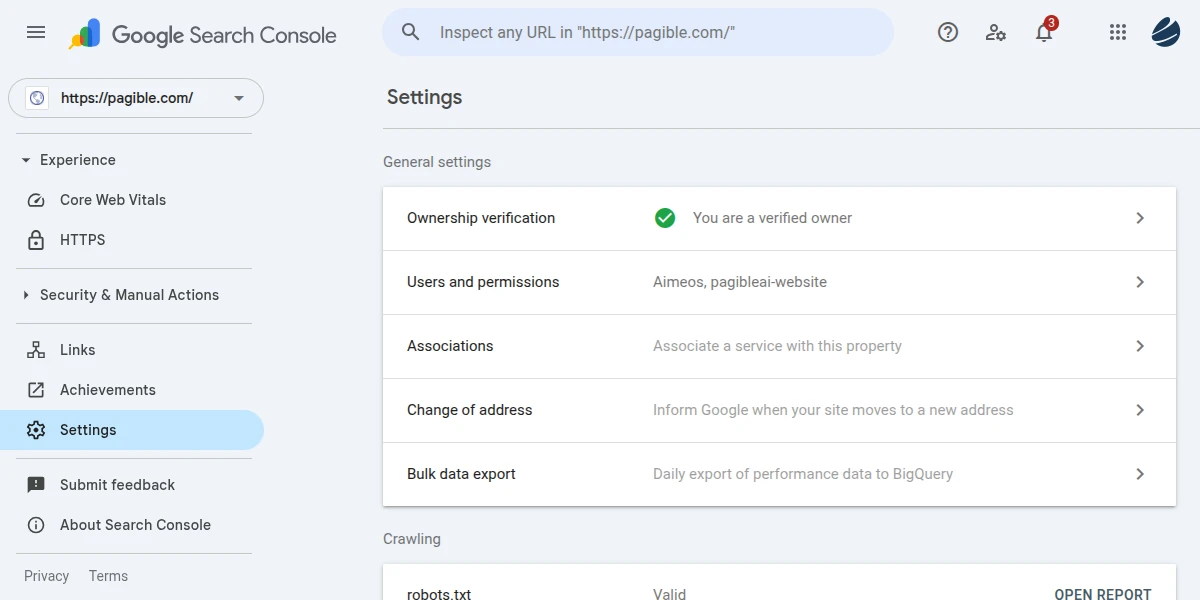Go to the HTTPS report
The width and height of the screenshot is (1200, 600).
pos(82,240)
